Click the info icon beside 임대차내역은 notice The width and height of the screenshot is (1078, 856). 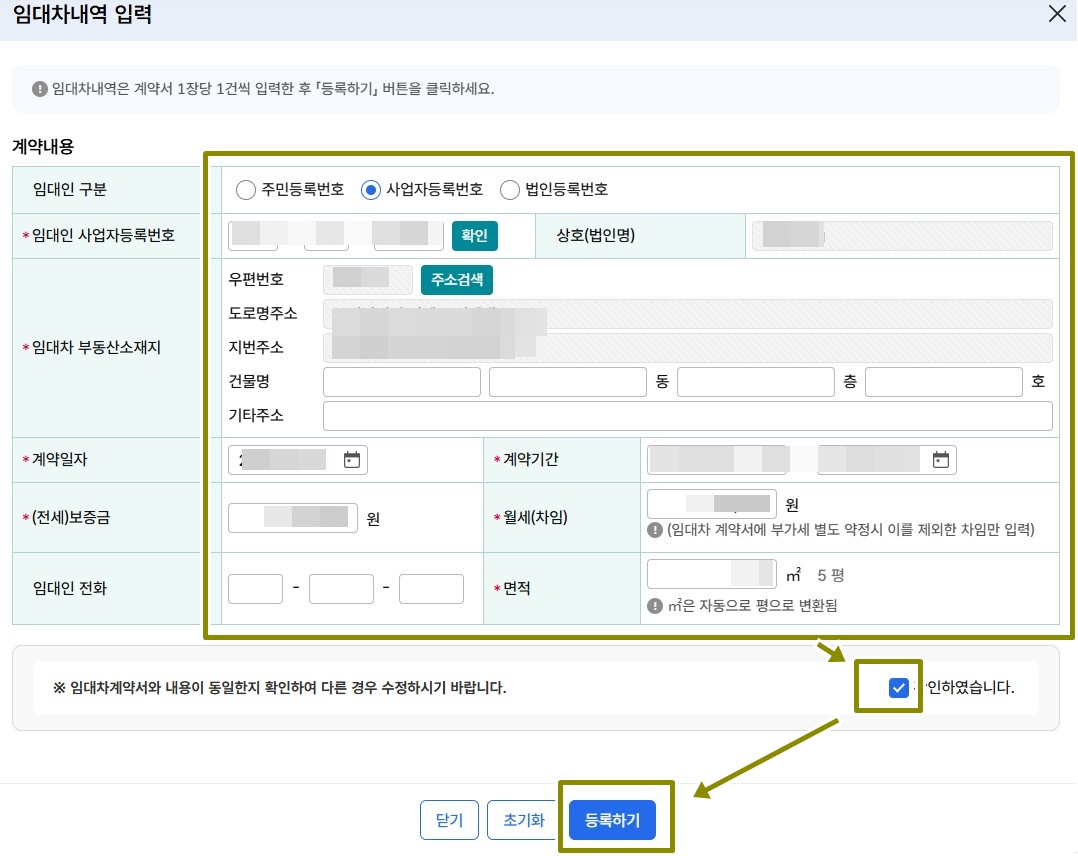click(x=40, y=89)
